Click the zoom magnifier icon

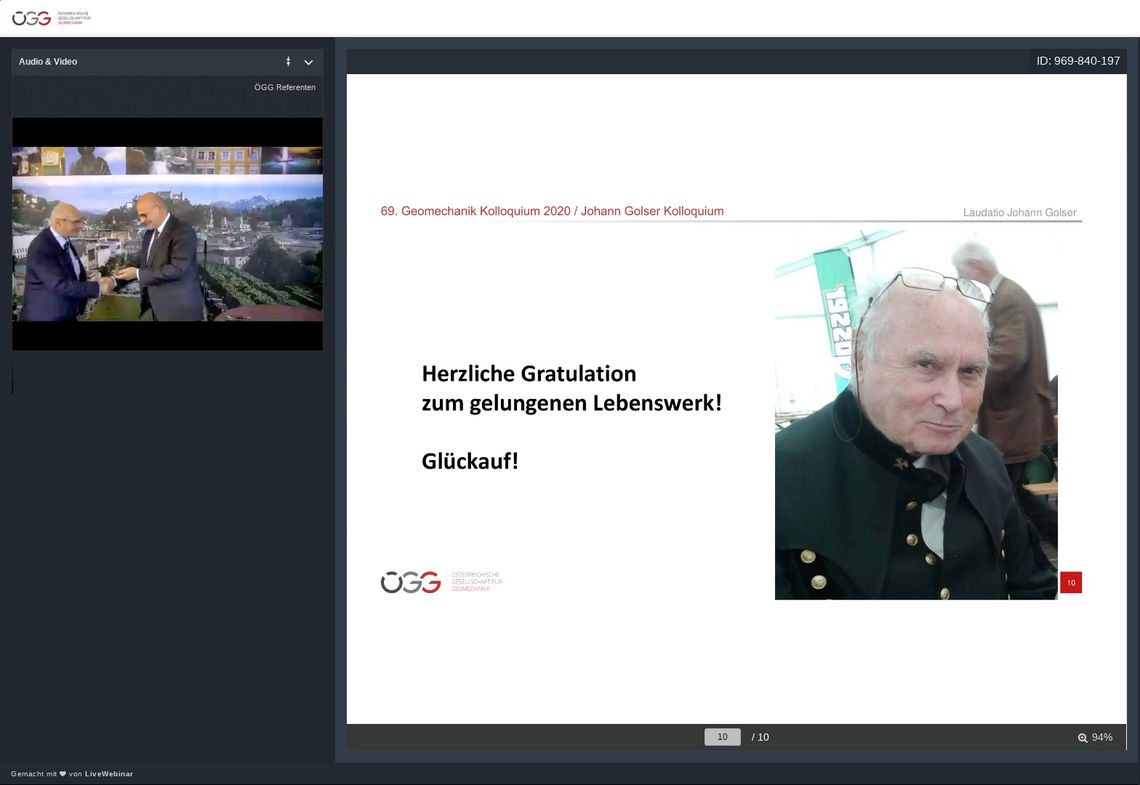click(x=1082, y=738)
